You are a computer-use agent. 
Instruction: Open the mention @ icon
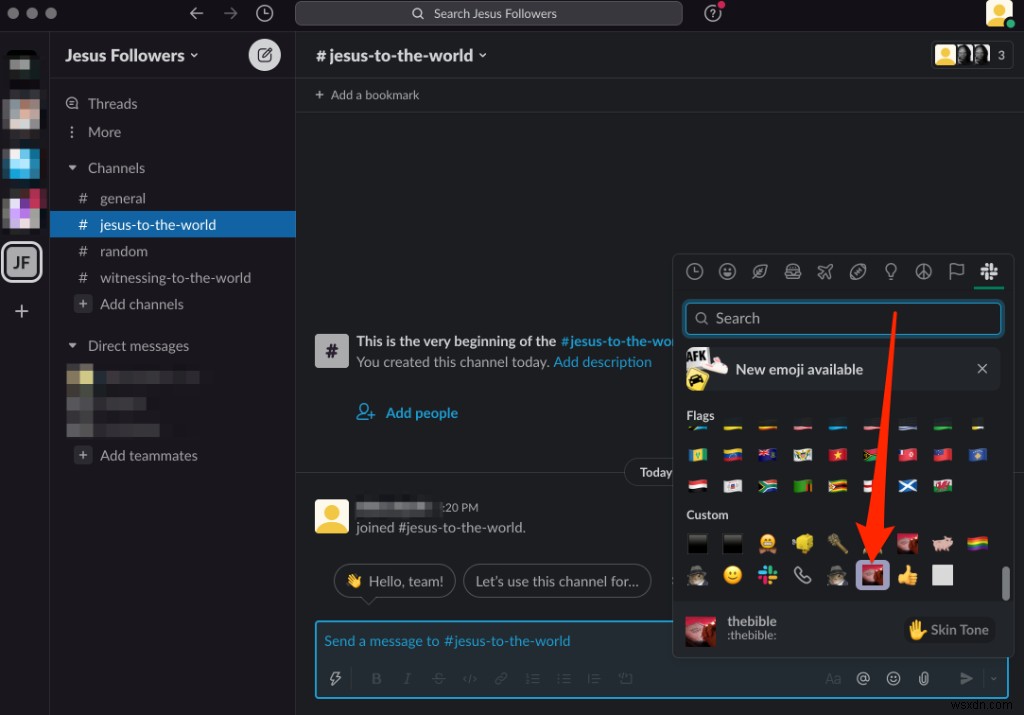[x=863, y=678]
